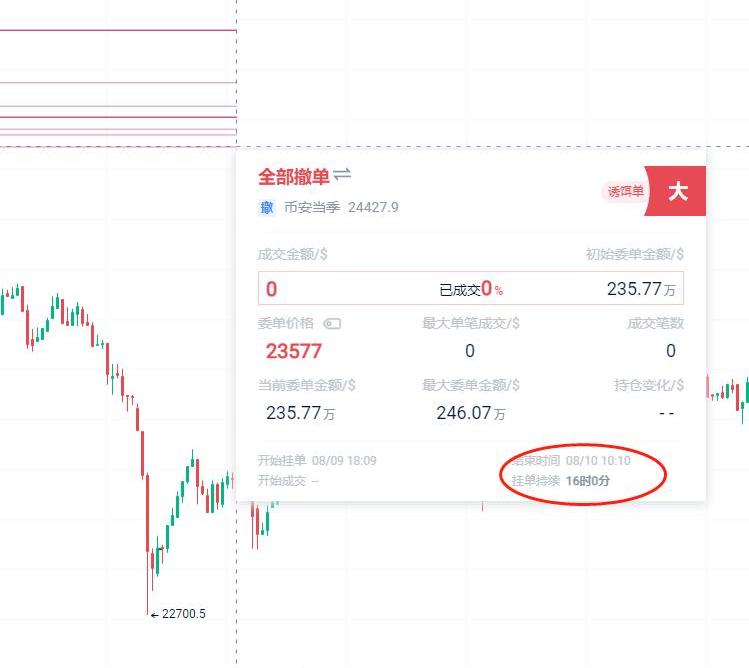Click the 全部撤单 title text

[x=294, y=177]
